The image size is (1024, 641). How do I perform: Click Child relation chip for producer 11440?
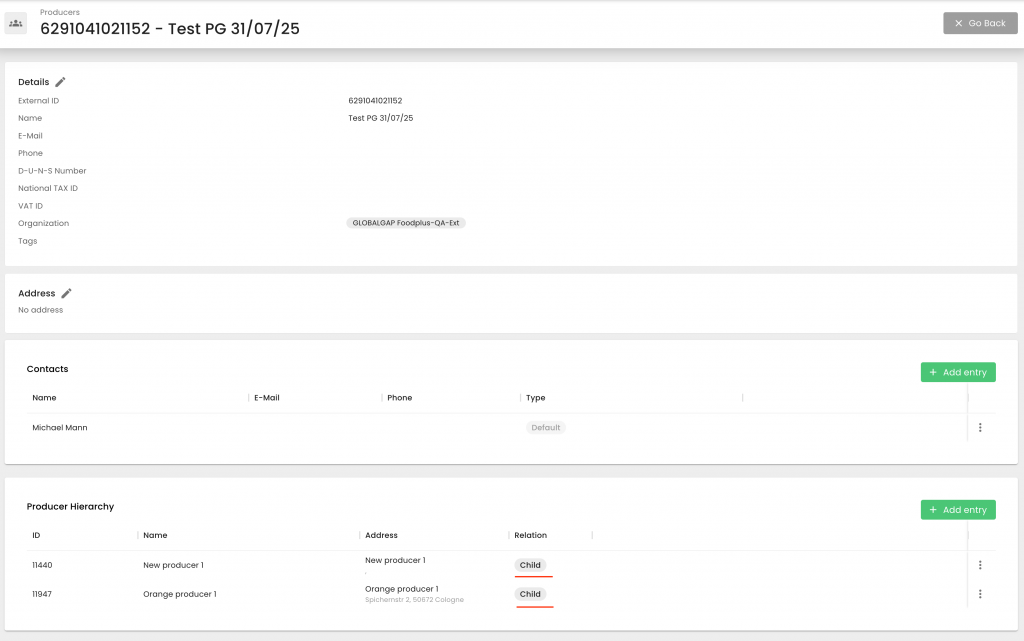(530, 565)
